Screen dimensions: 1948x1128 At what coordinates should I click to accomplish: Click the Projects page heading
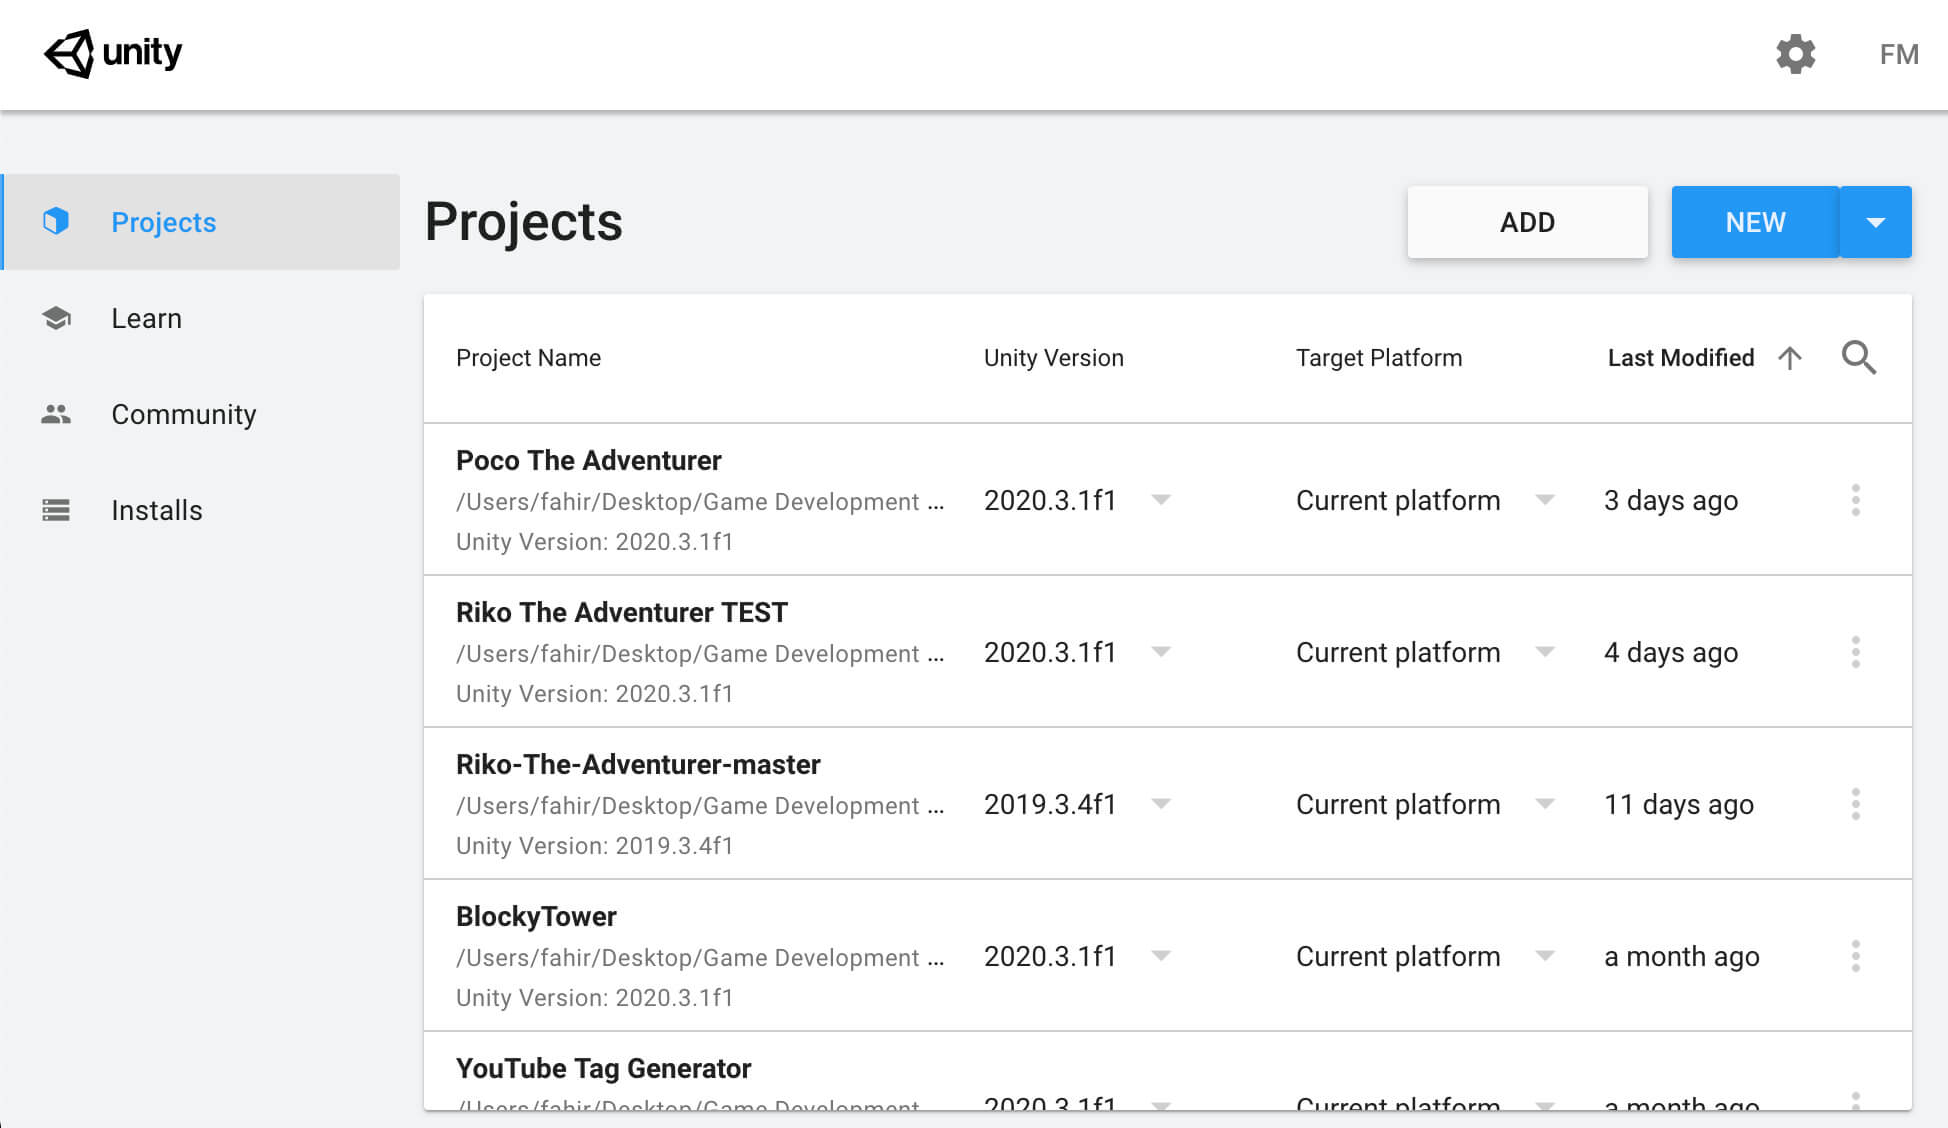(x=523, y=222)
